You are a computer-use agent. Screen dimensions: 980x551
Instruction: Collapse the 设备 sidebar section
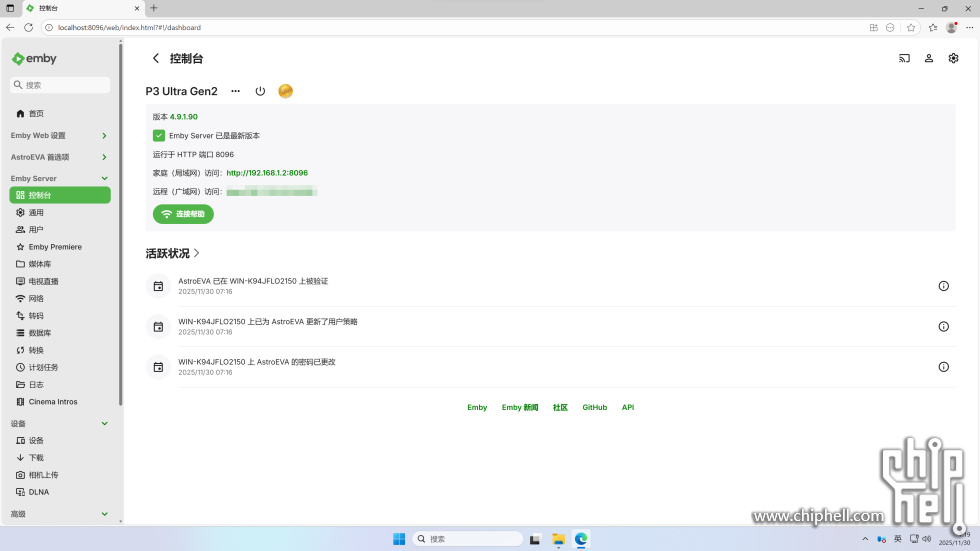pos(105,424)
